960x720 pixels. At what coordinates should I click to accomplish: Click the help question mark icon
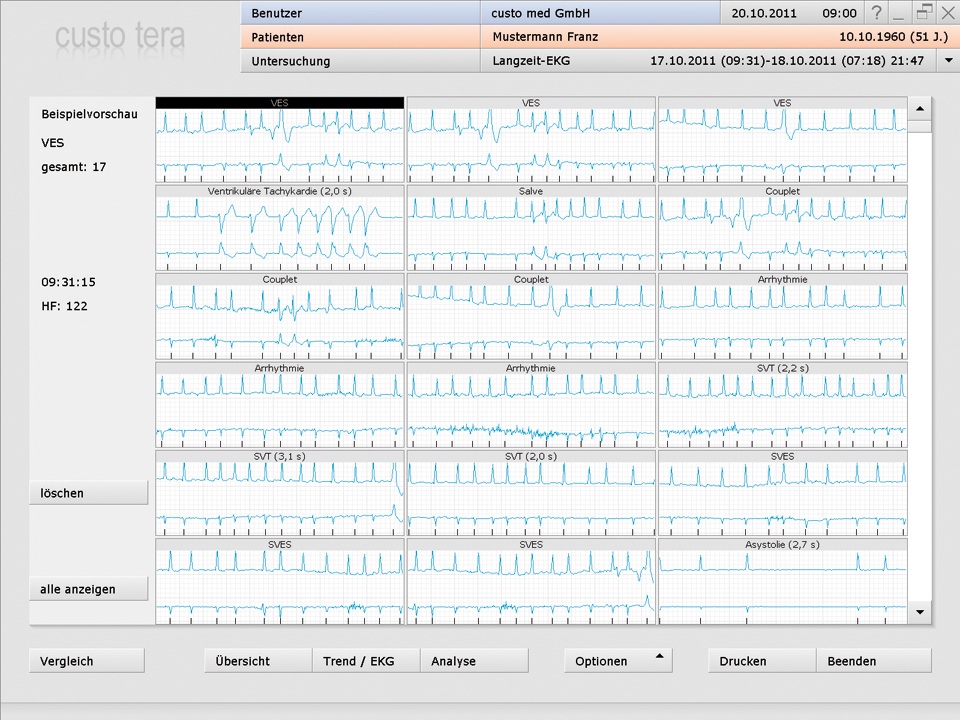coord(877,13)
